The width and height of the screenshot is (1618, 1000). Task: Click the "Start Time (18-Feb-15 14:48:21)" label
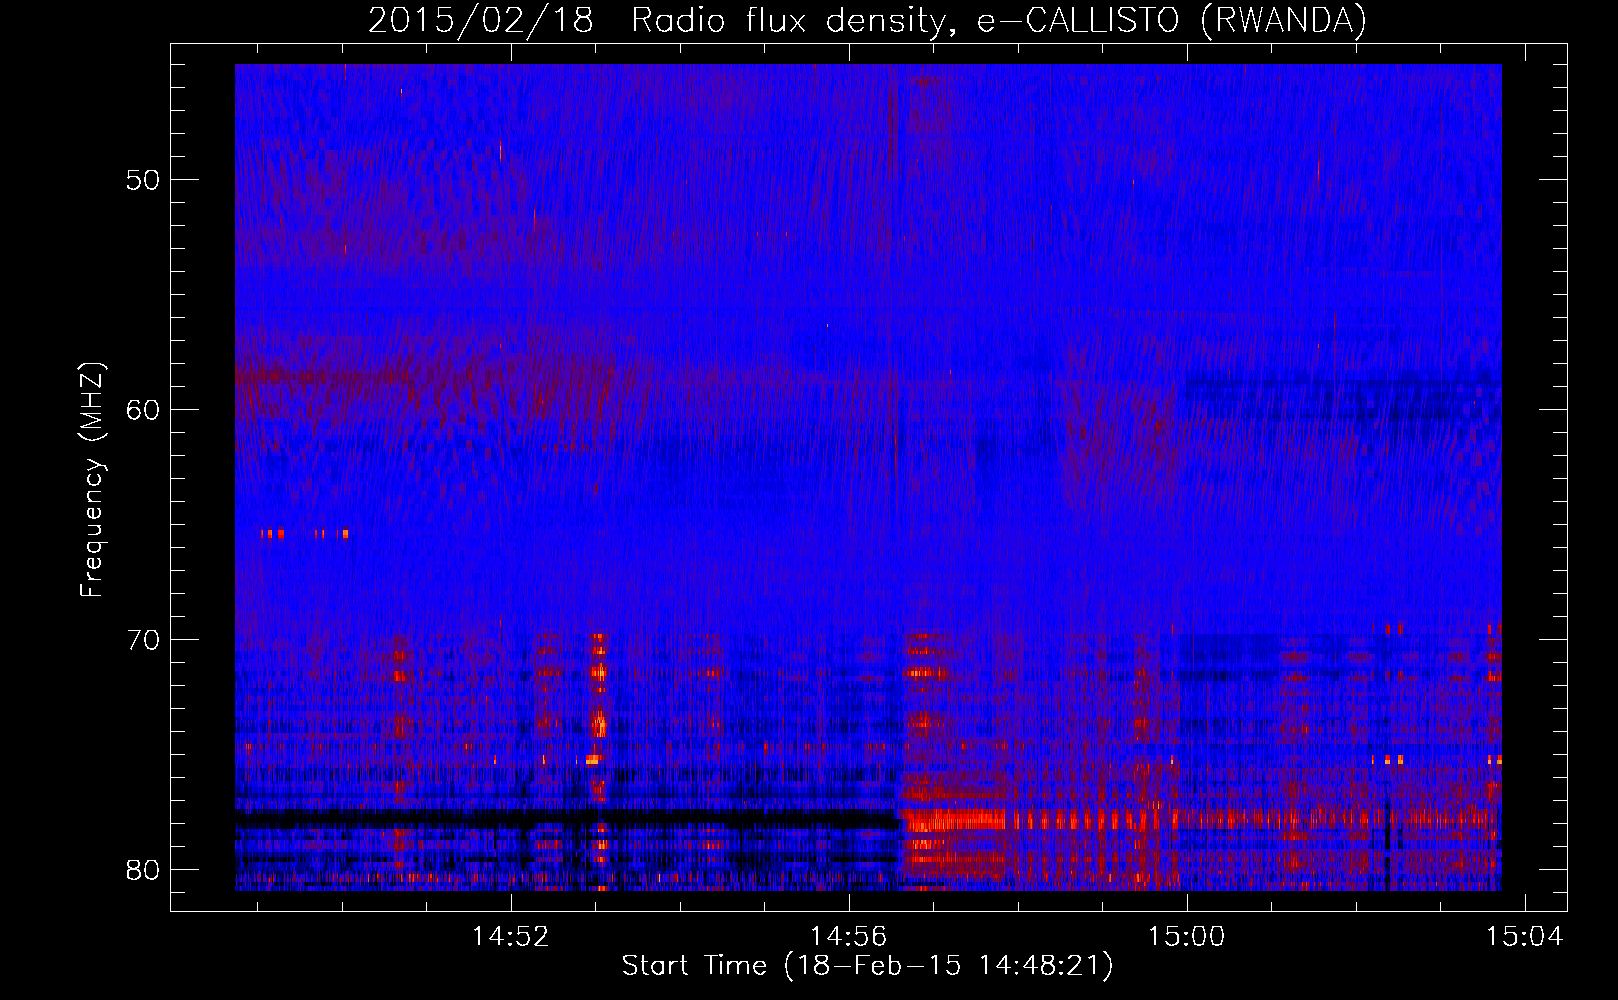pos(867,966)
